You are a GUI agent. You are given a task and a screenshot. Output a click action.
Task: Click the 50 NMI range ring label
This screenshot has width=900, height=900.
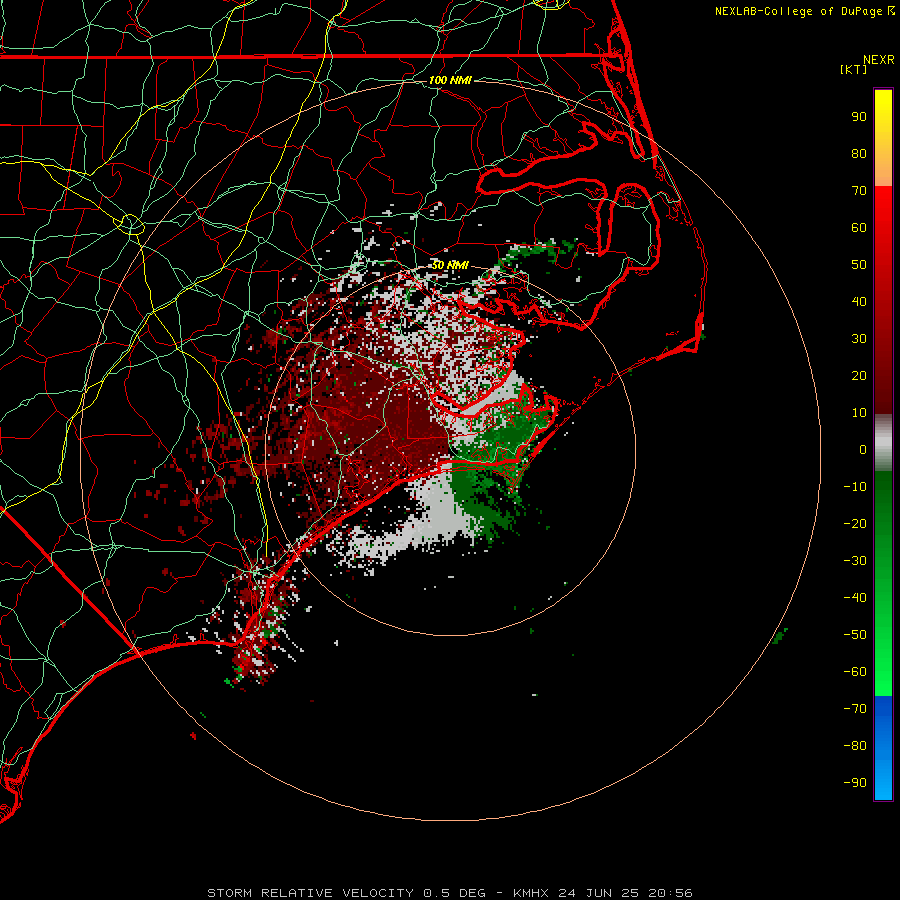click(450, 265)
